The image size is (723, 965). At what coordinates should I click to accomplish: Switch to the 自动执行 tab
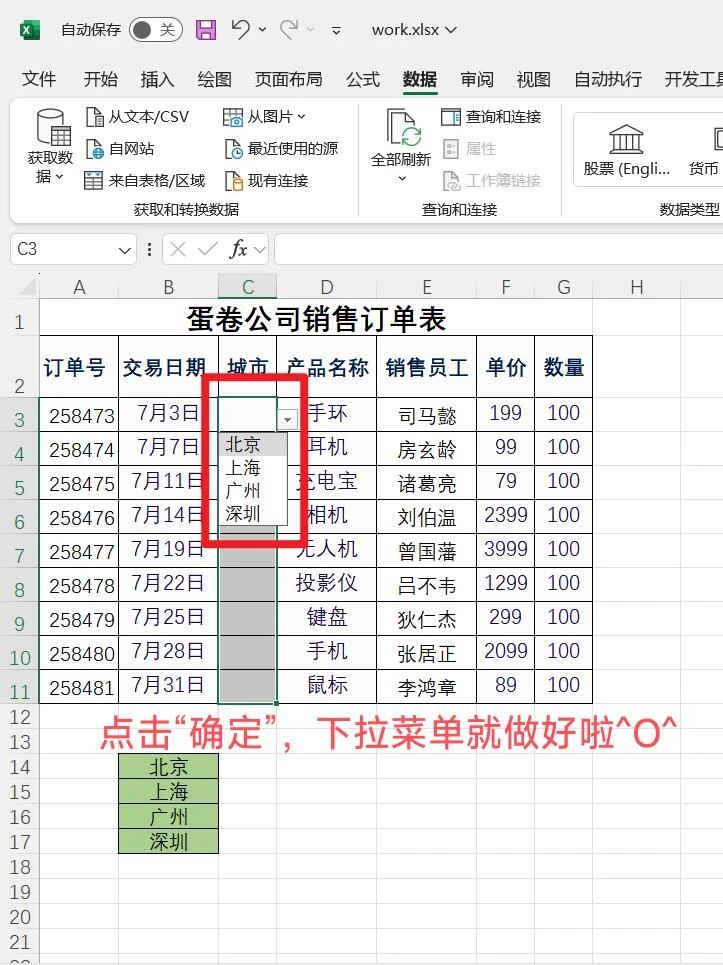[x=608, y=79]
